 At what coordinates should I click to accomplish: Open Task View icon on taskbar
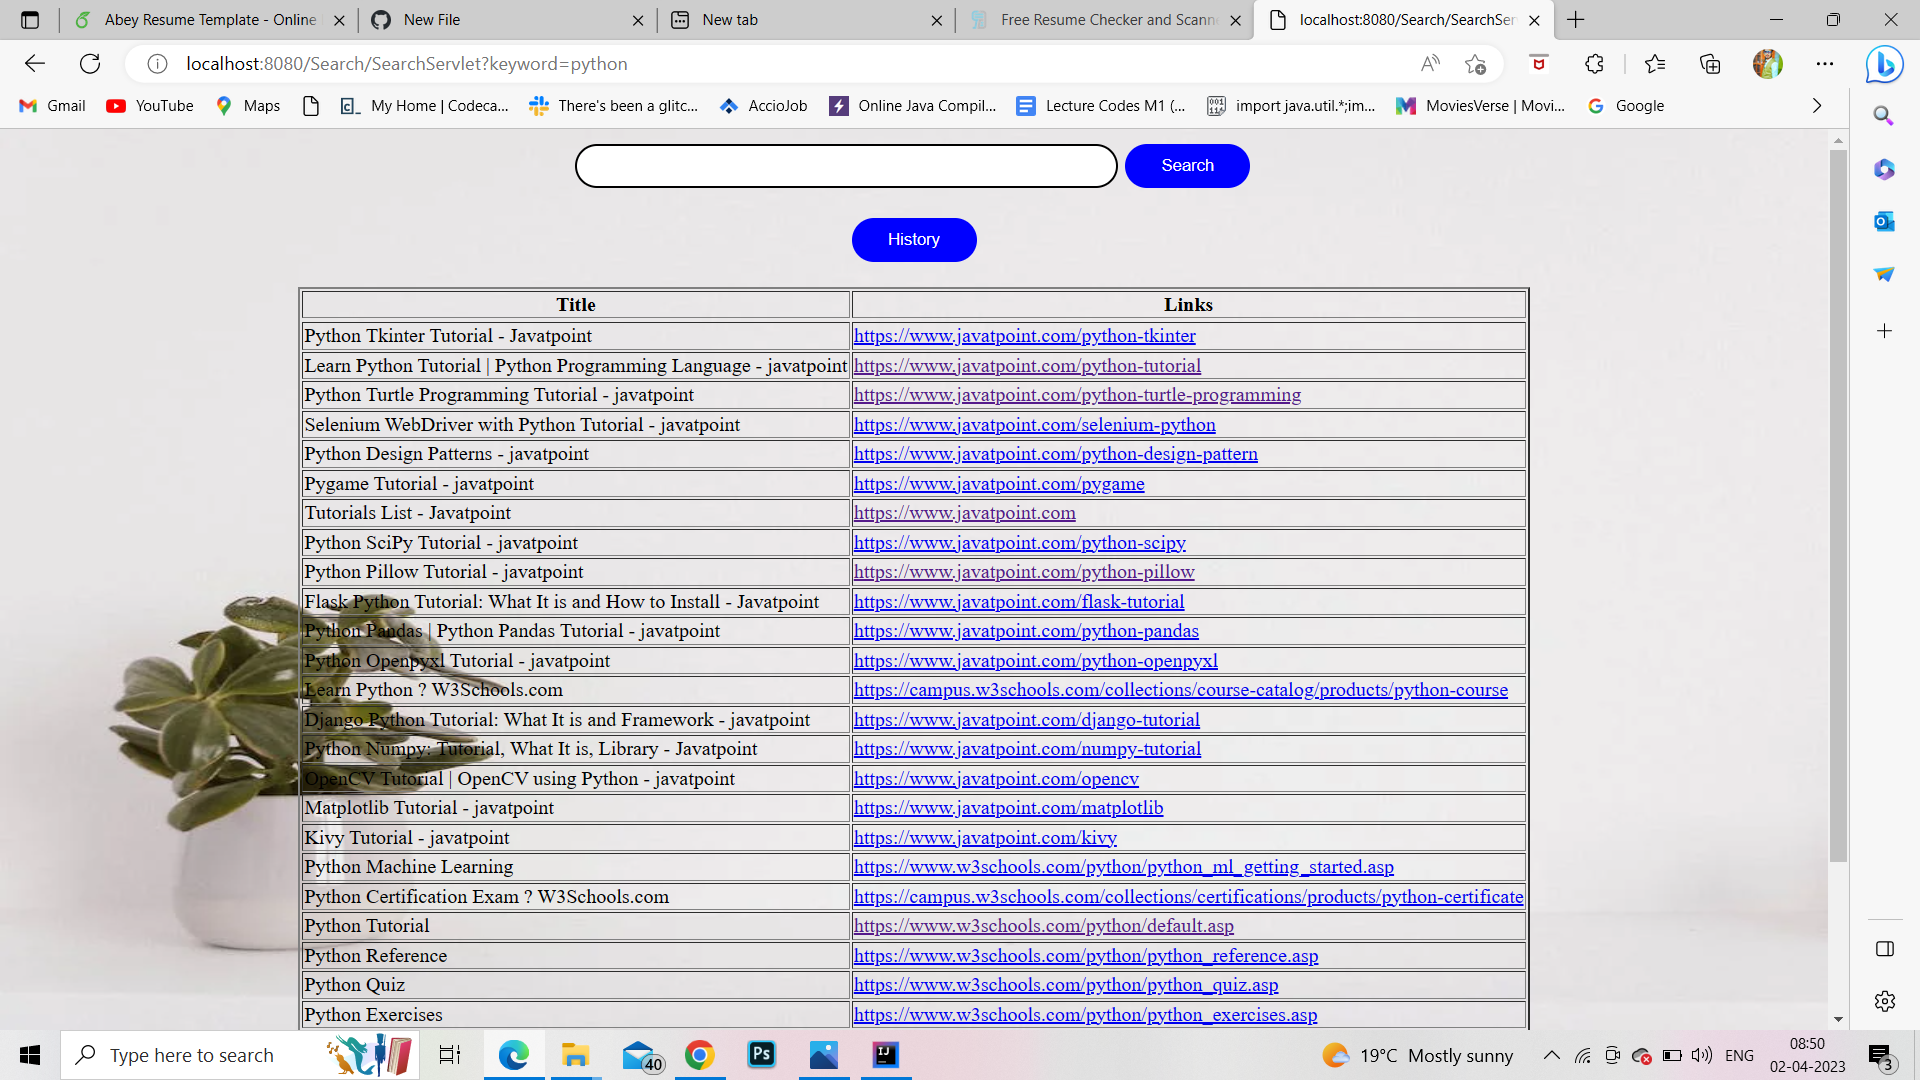click(x=450, y=1055)
